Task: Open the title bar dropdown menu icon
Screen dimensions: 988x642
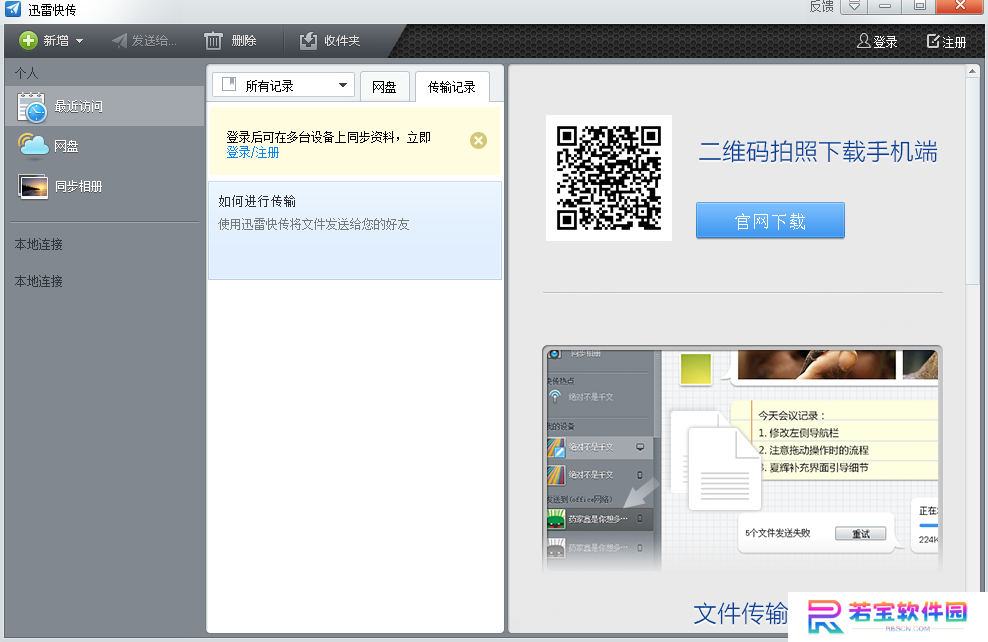Action: point(854,6)
